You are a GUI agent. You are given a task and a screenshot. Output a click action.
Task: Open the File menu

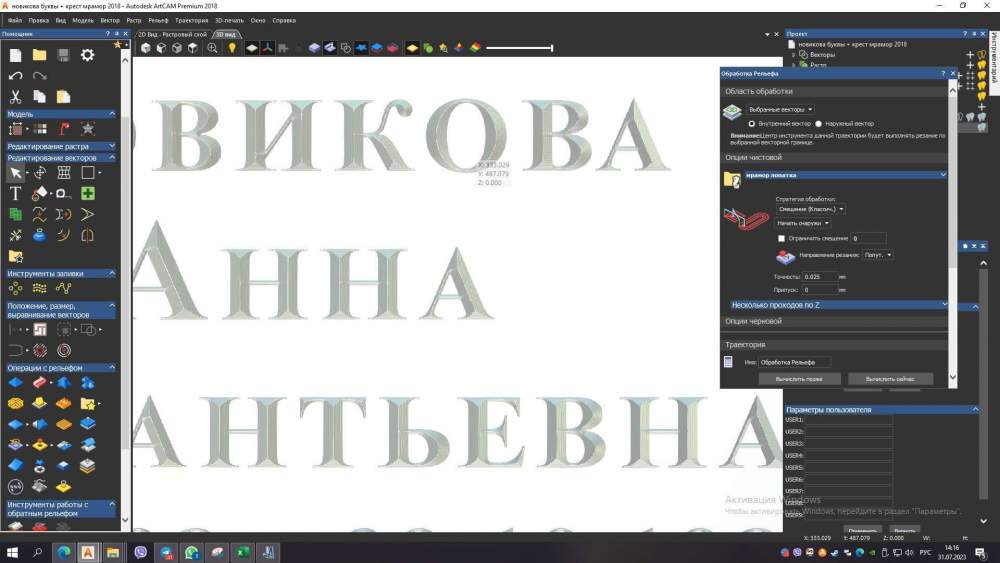[x=15, y=20]
